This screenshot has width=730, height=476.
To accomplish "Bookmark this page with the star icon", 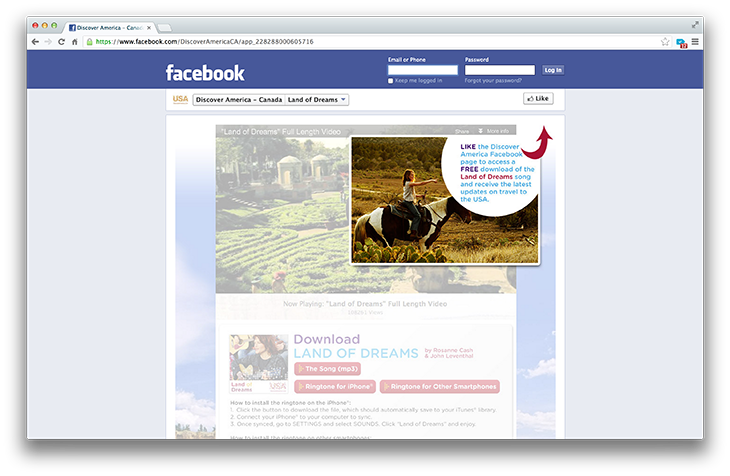I will pos(665,42).
